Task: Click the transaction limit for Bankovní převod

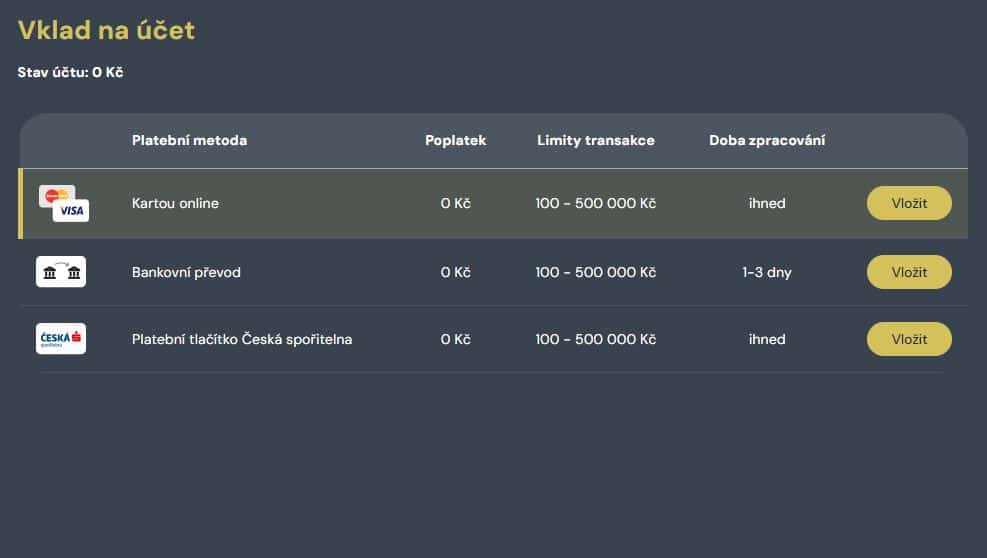Action: (595, 272)
